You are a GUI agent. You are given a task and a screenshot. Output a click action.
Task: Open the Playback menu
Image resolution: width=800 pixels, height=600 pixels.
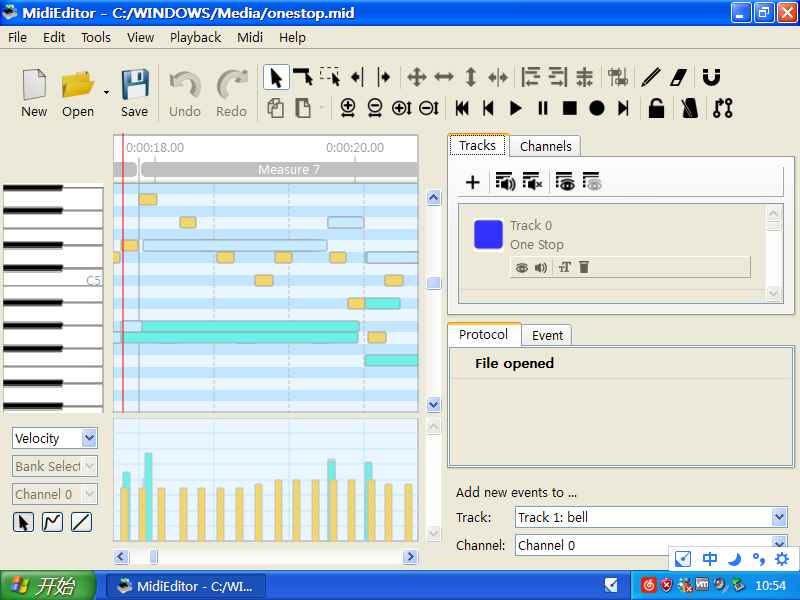pyautogui.click(x=195, y=37)
